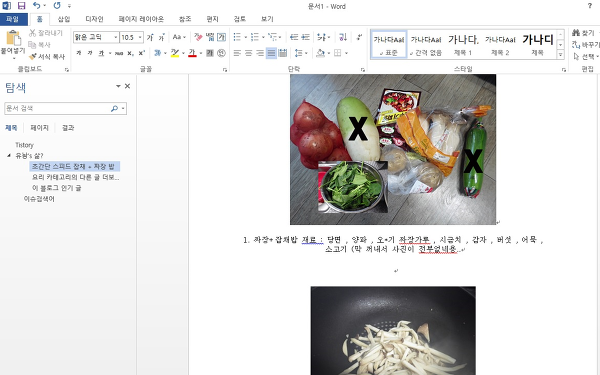
Task: Click the Help question mark icon
Action: 590,6
